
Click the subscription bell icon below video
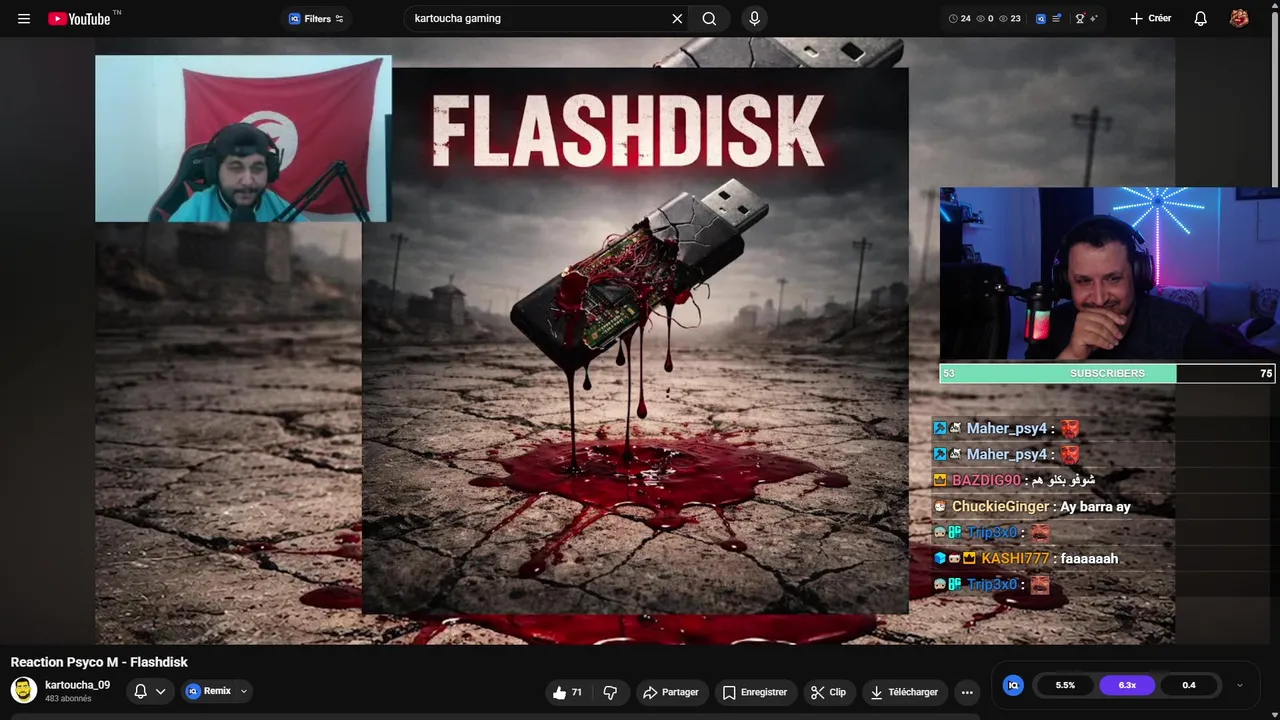[x=141, y=691]
